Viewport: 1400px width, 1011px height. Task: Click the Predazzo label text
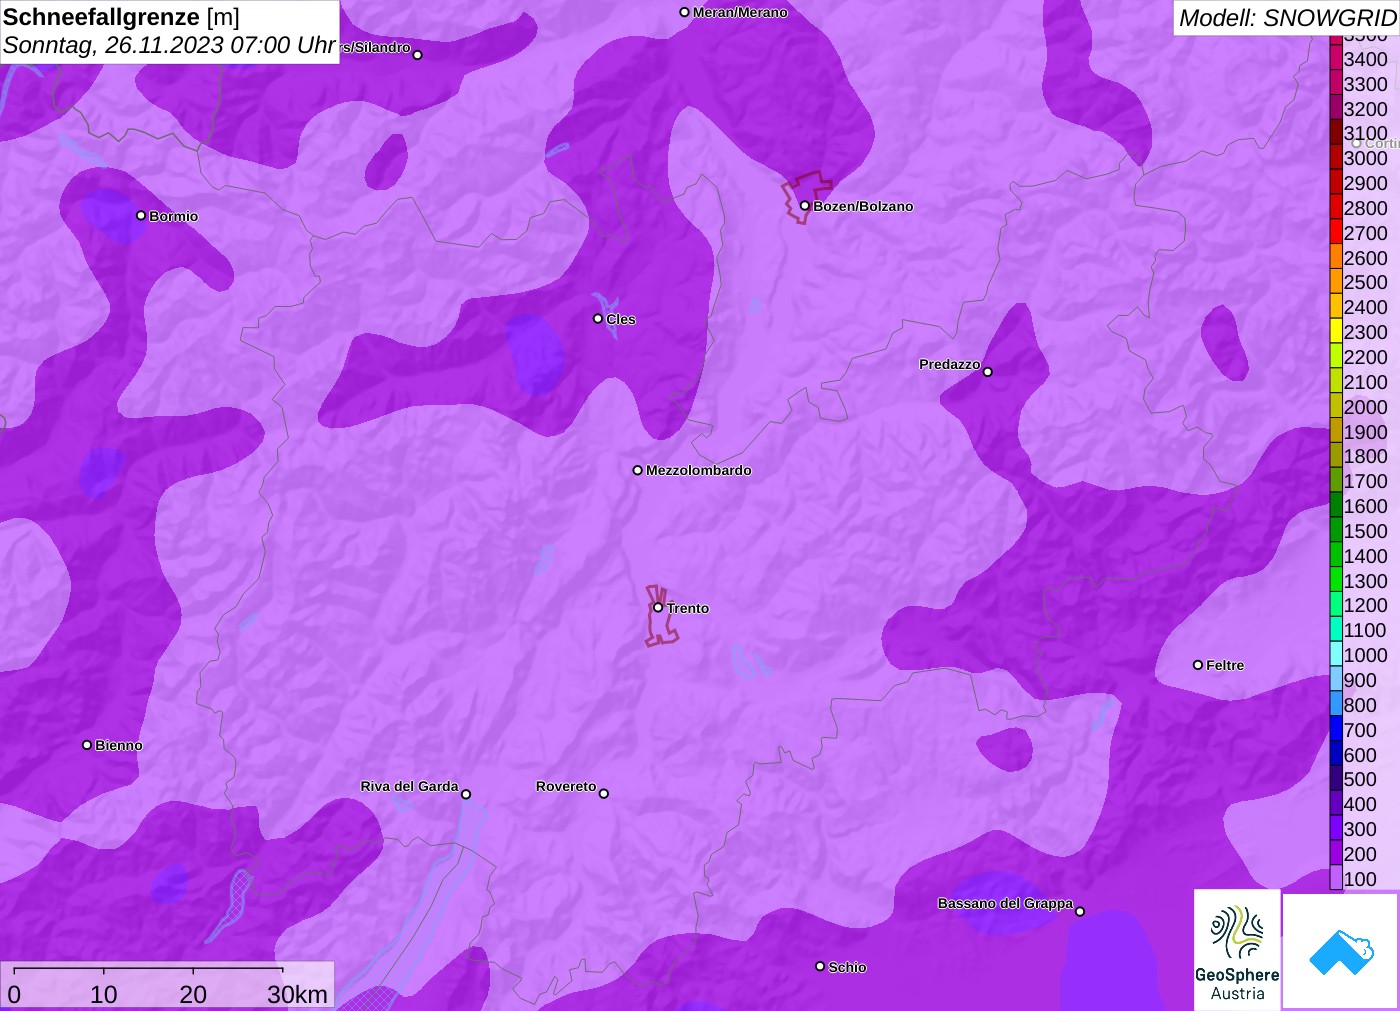click(x=949, y=364)
